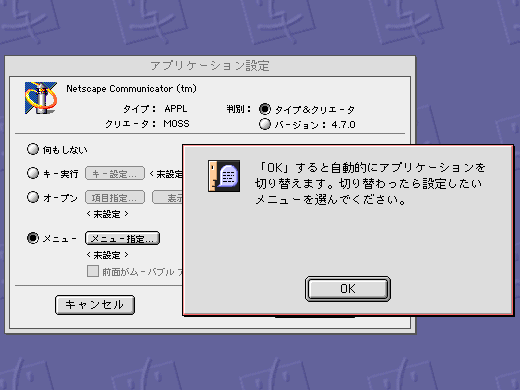Click the Netscape Communicator application icon

(41, 98)
